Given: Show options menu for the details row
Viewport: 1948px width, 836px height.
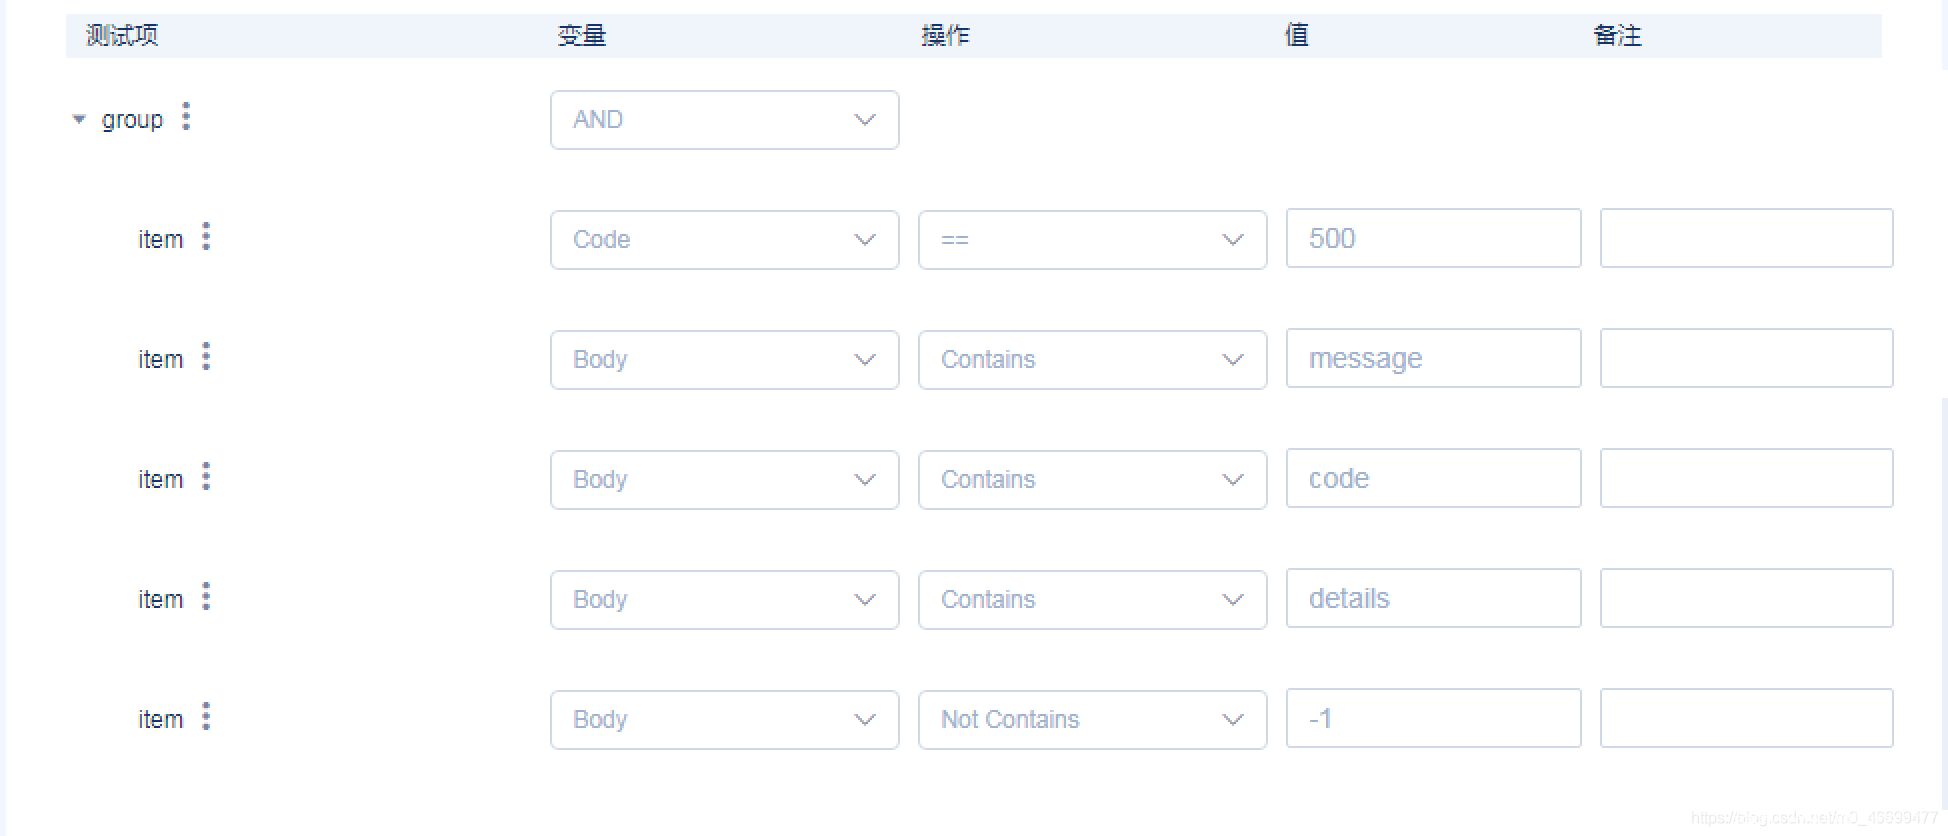Looking at the screenshot, I should point(206,597).
